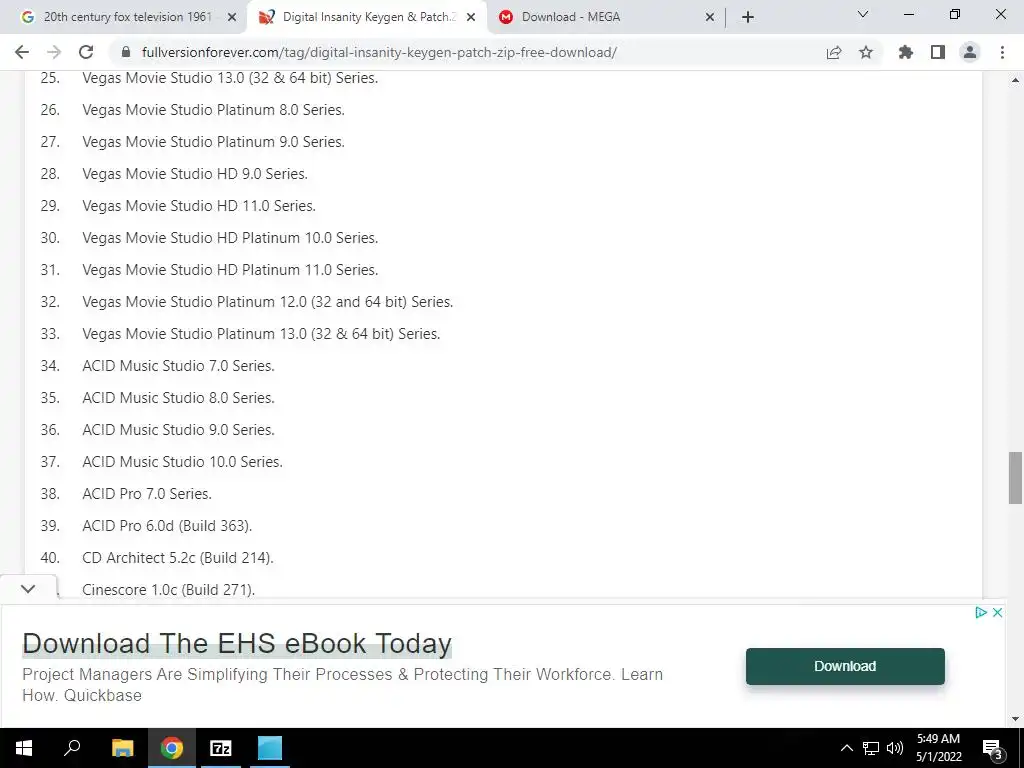Click the forward navigation arrow
This screenshot has height=768, width=1024.
click(54, 52)
